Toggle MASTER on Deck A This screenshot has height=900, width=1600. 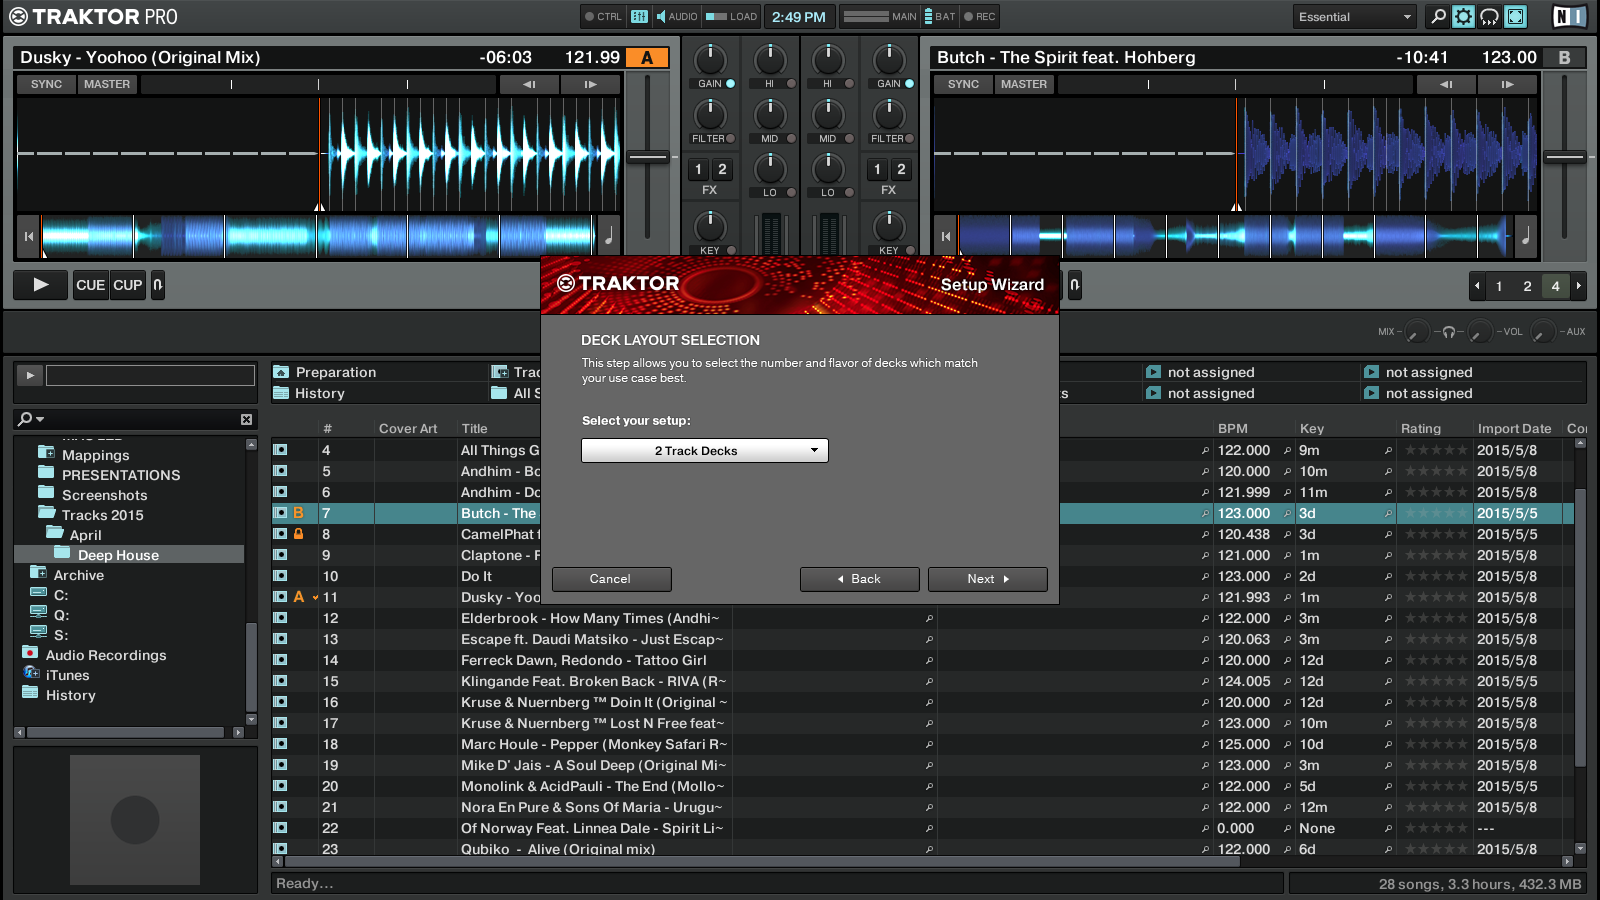tap(107, 84)
